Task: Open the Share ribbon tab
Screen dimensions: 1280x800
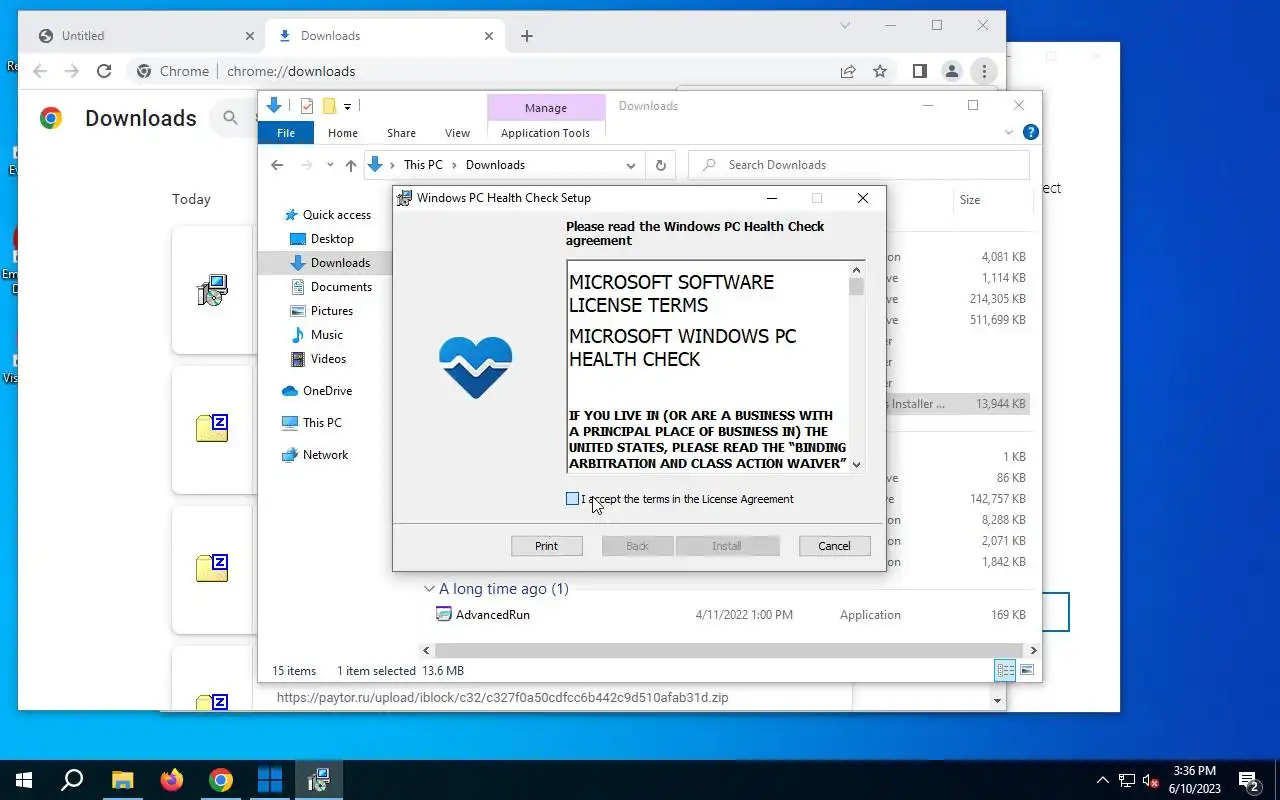Action: (401, 133)
